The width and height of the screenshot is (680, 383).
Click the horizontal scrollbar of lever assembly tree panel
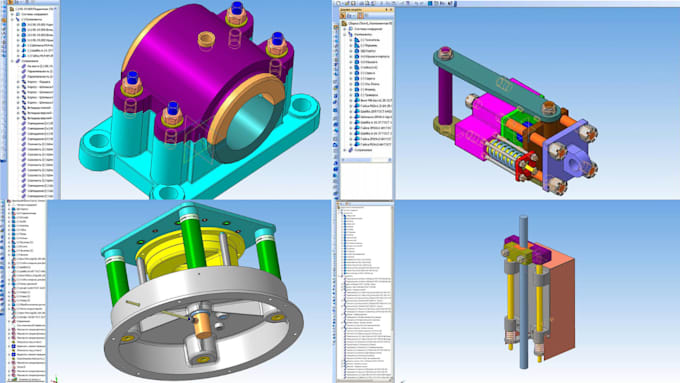pyautogui.click(x=367, y=160)
